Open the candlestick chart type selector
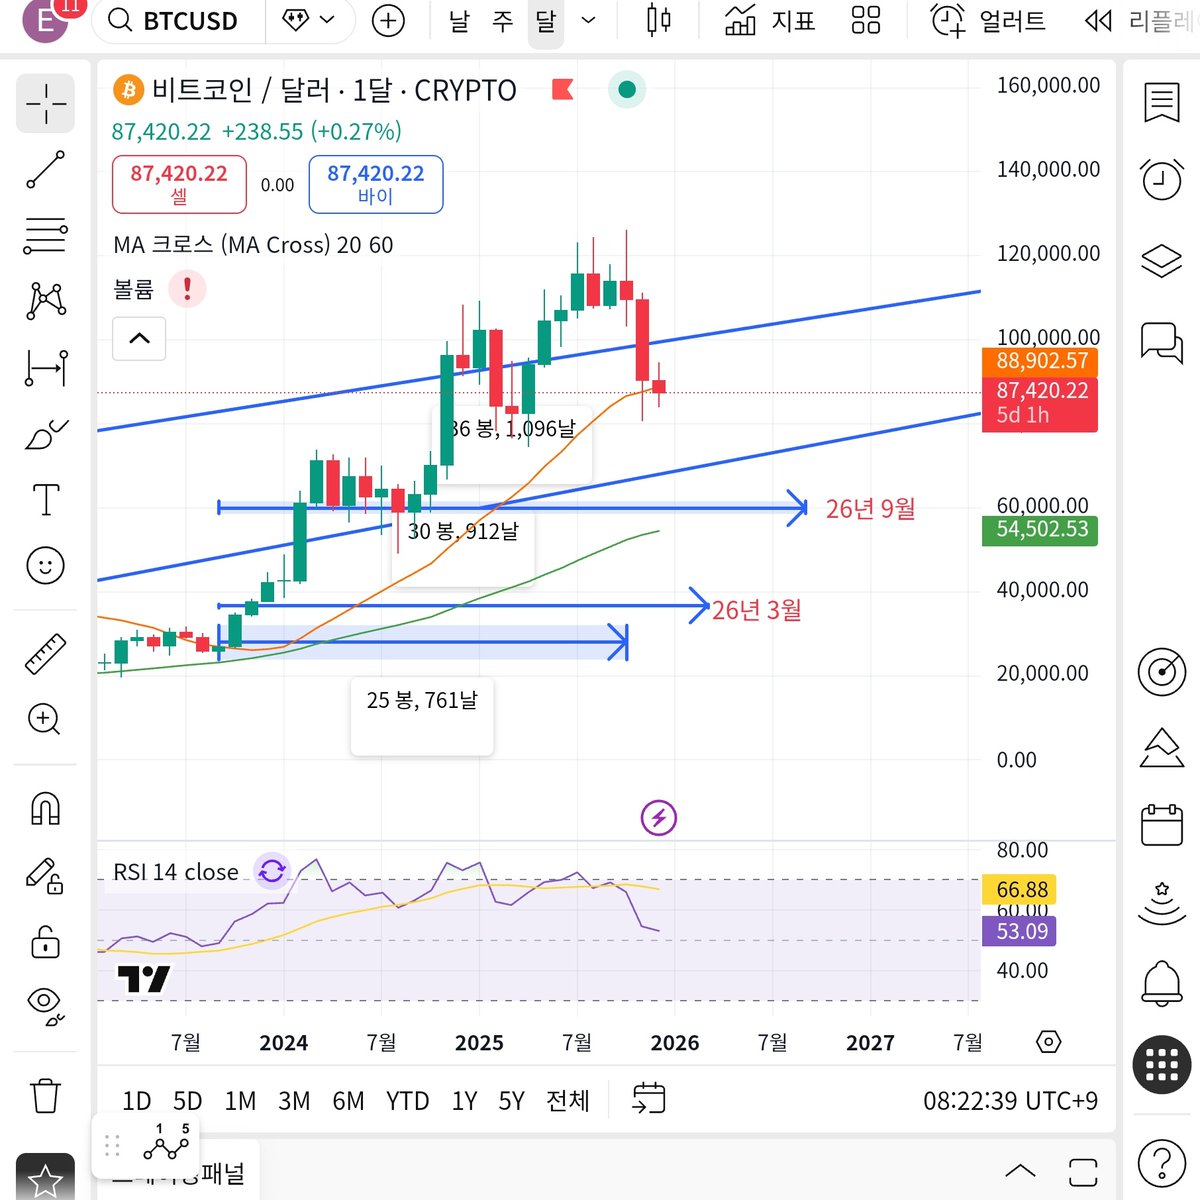 pyautogui.click(x=658, y=20)
